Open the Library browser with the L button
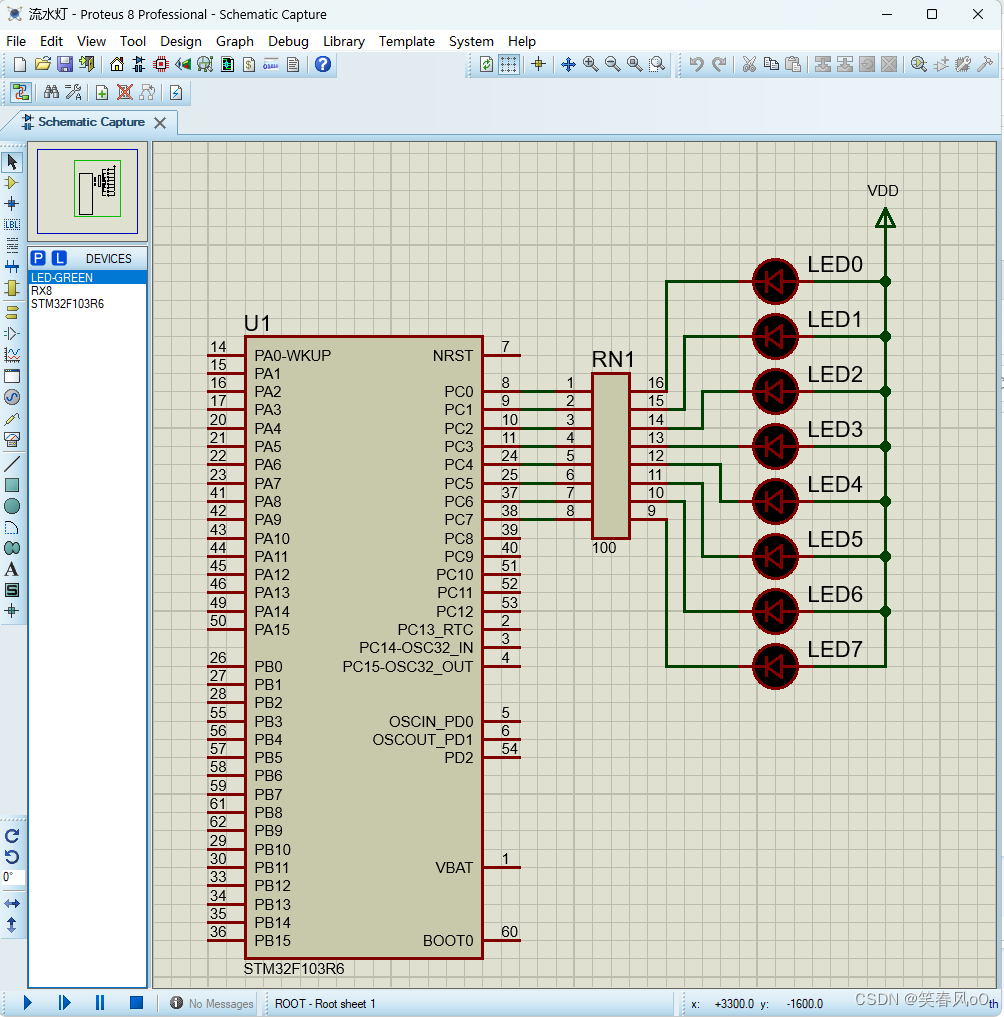Viewport: 1004px width, 1017px height. point(59,258)
